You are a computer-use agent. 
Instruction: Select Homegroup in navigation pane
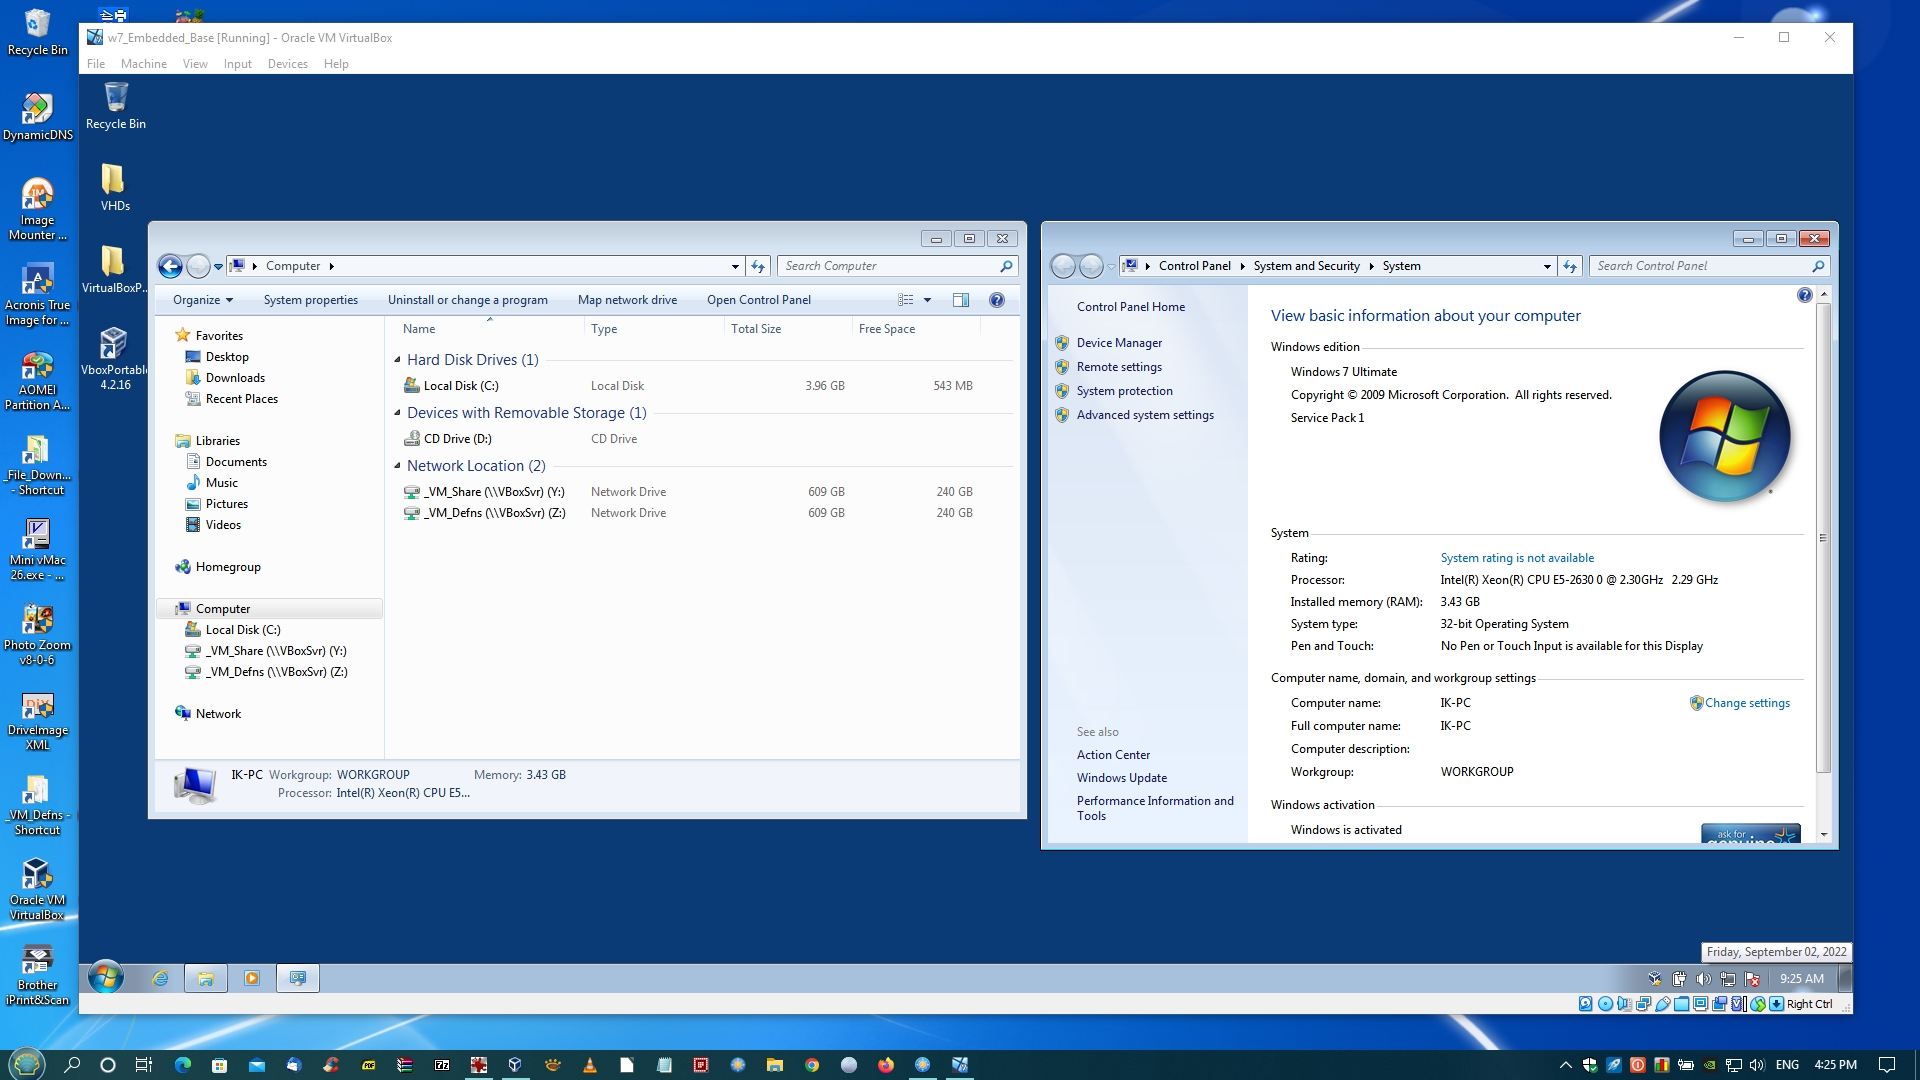coord(228,567)
